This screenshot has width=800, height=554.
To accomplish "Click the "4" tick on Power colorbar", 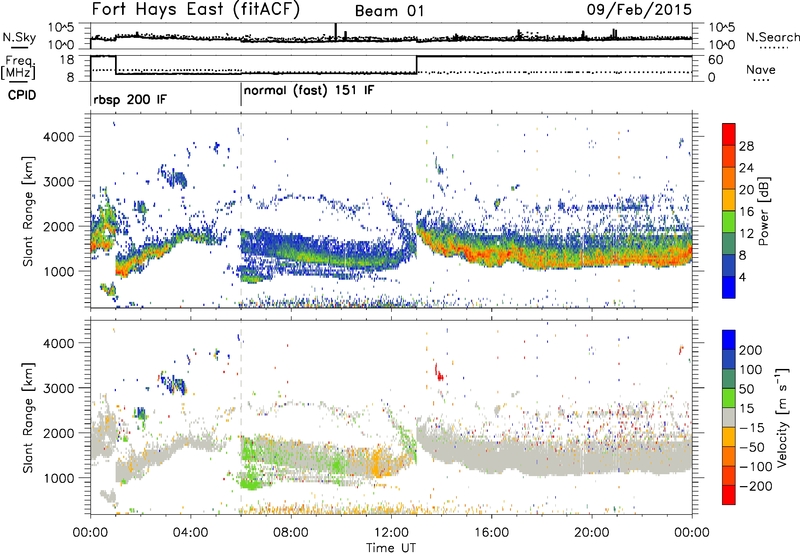I will (743, 276).
